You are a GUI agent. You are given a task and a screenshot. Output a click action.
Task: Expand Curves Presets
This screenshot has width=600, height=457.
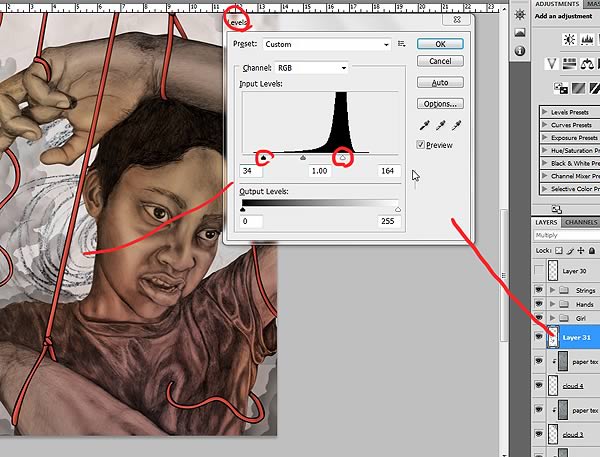click(545, 125)
